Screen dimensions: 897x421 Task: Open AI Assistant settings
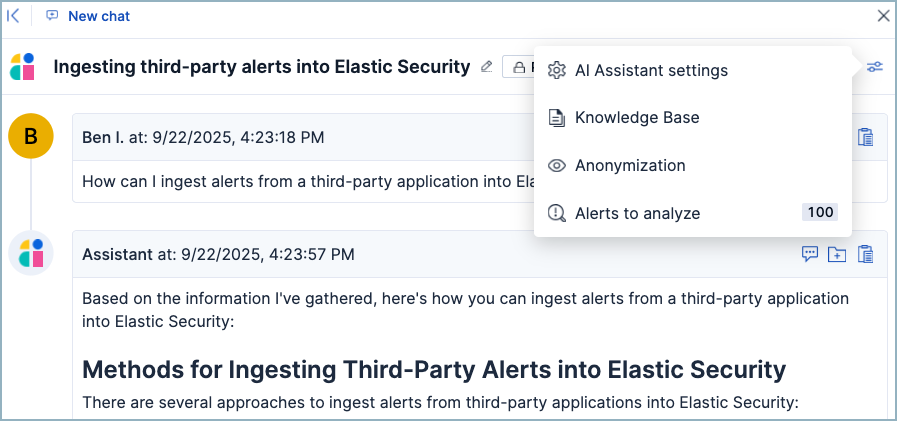point(650,71)
